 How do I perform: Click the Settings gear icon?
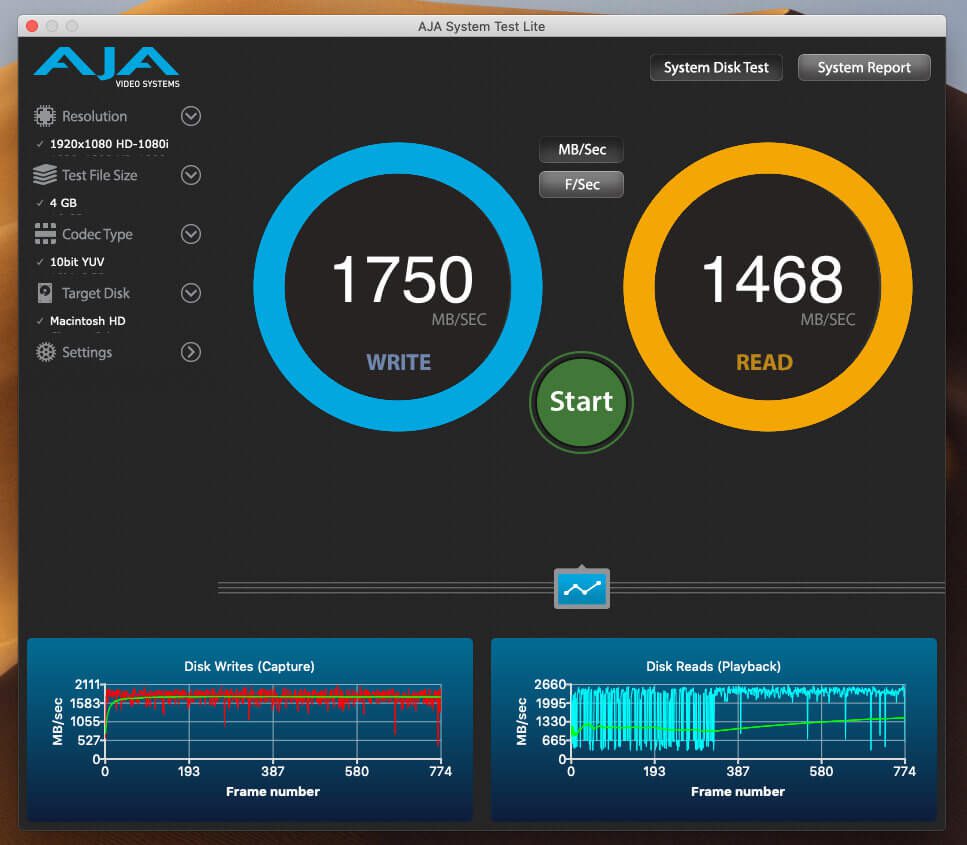coord(46,352)
